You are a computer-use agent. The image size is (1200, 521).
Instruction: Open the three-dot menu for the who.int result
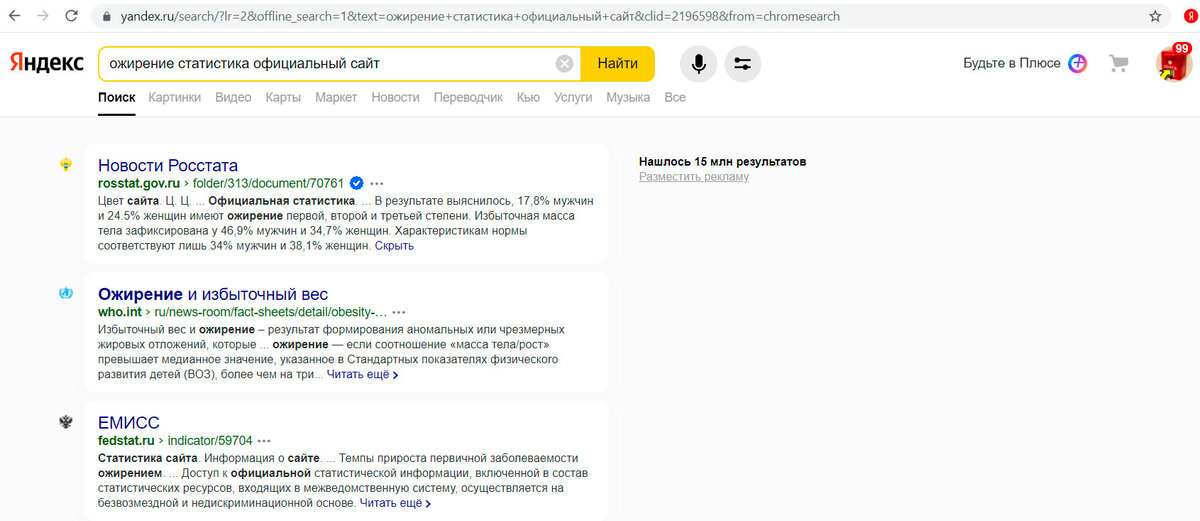(399, 312)
